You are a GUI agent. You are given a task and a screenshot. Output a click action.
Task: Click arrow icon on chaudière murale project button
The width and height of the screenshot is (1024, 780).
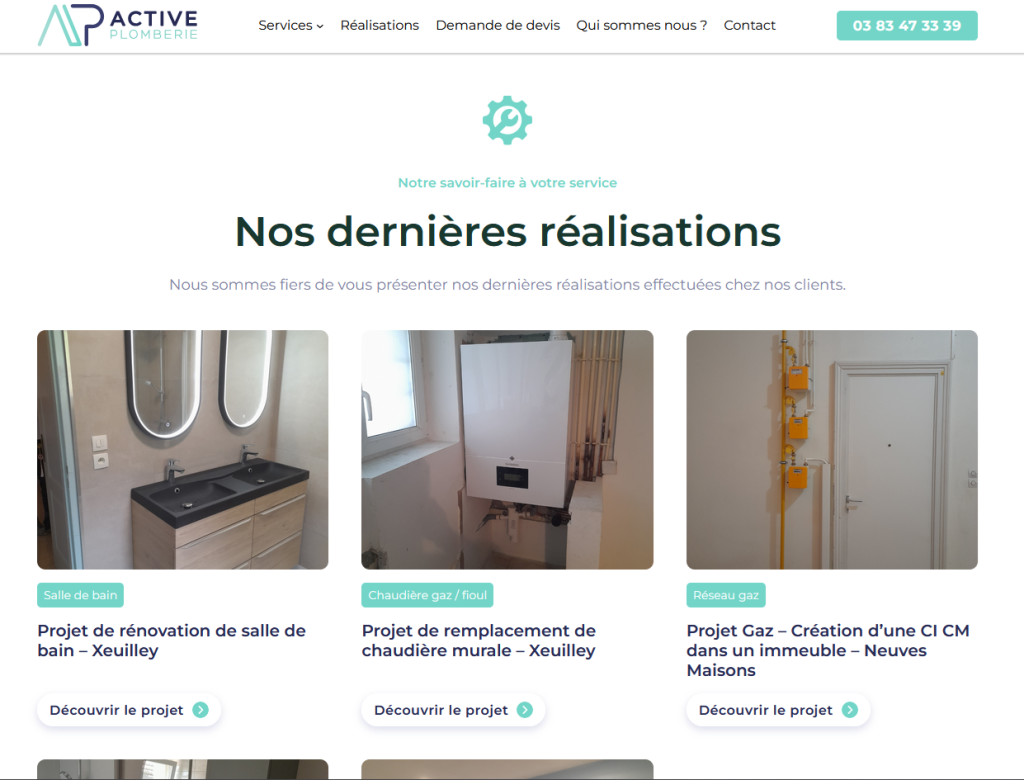[x=525, y=710]
